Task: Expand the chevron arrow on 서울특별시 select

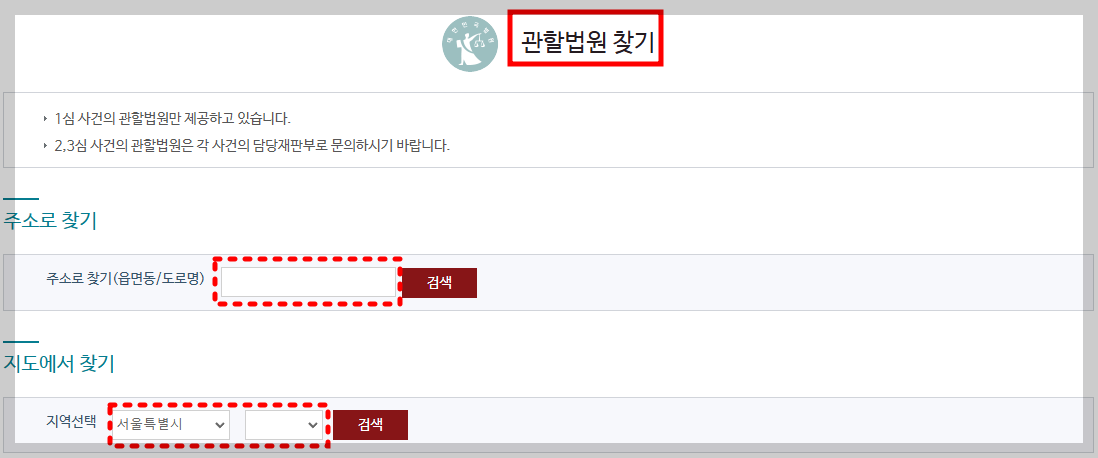Action: [x=220, y=425]
